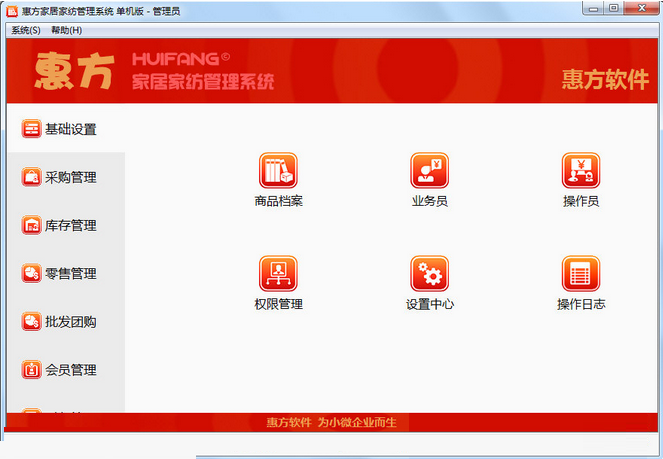Viewport: 663px width, 459px height.
Task: Click the 惠方软件 为小微企业而生 footer text
Action: (x=332, y=422)
